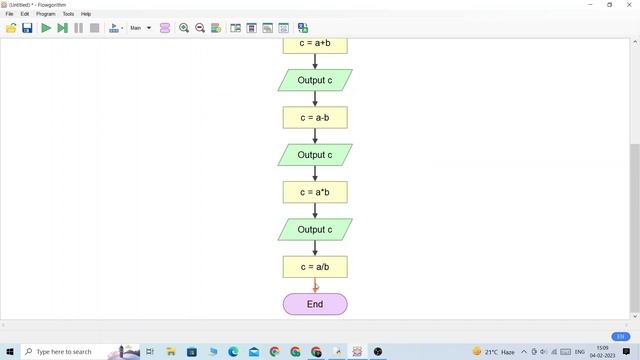Zoom out of the flowchart

tap(200, 28)
